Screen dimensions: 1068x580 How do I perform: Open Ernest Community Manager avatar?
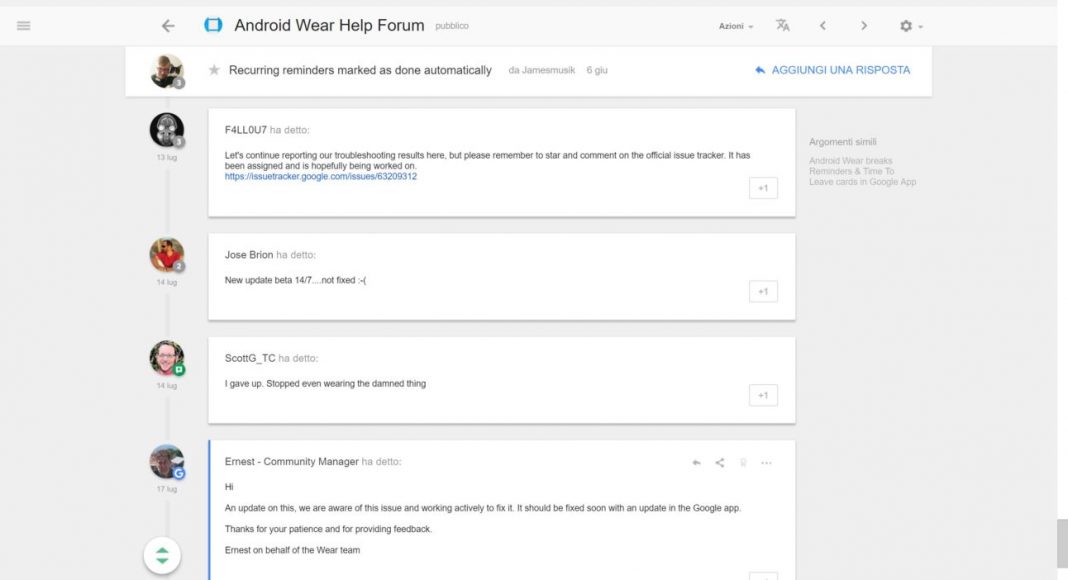pyautogui.click(x=167, y=462)
